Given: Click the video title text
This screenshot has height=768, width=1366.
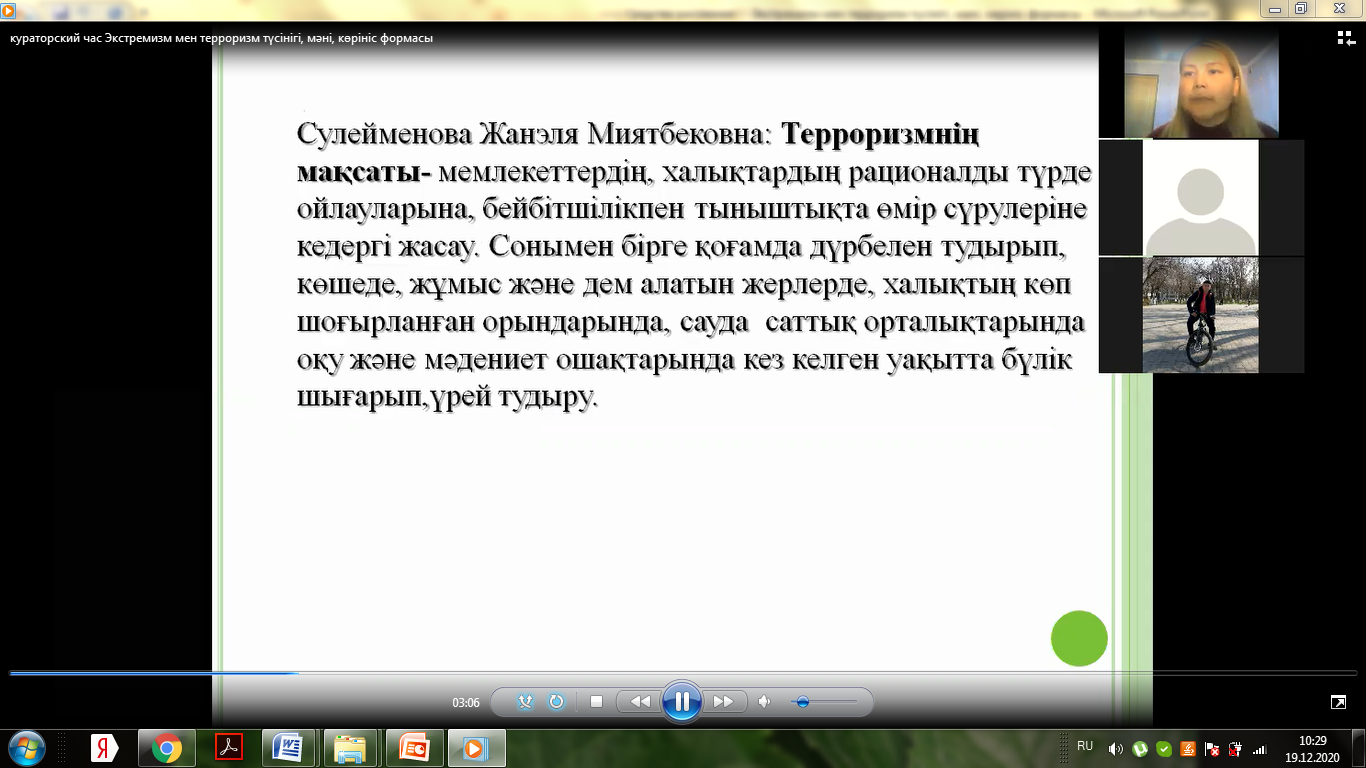Looking at the screenshot, I should pyautogui.click(x=221, y=38).
